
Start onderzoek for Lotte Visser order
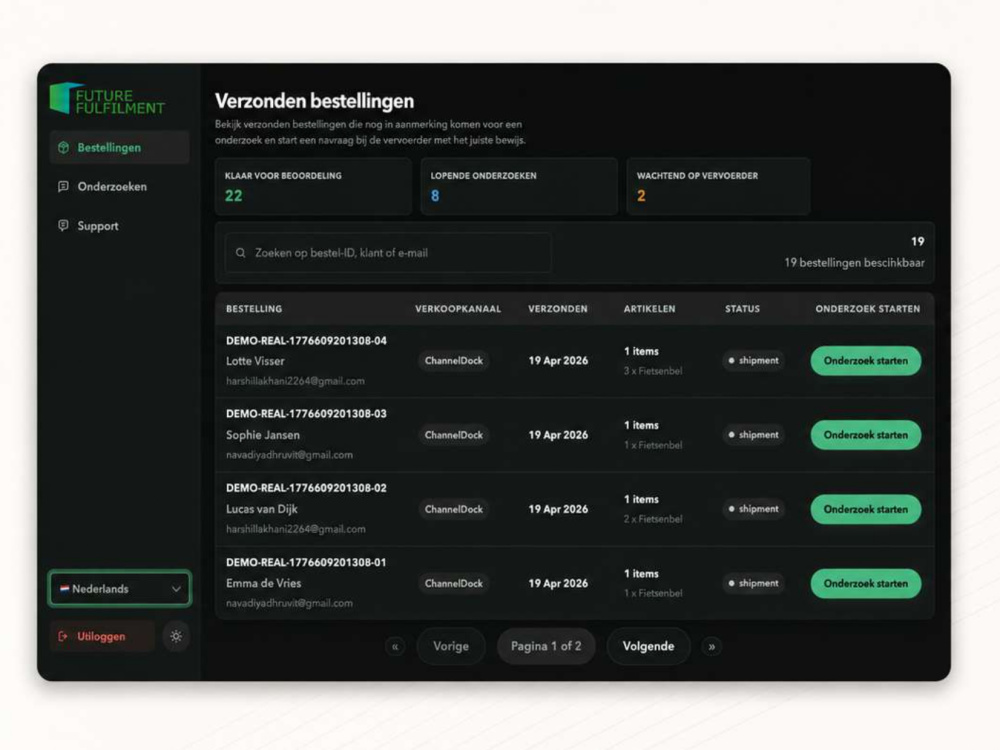865,361
